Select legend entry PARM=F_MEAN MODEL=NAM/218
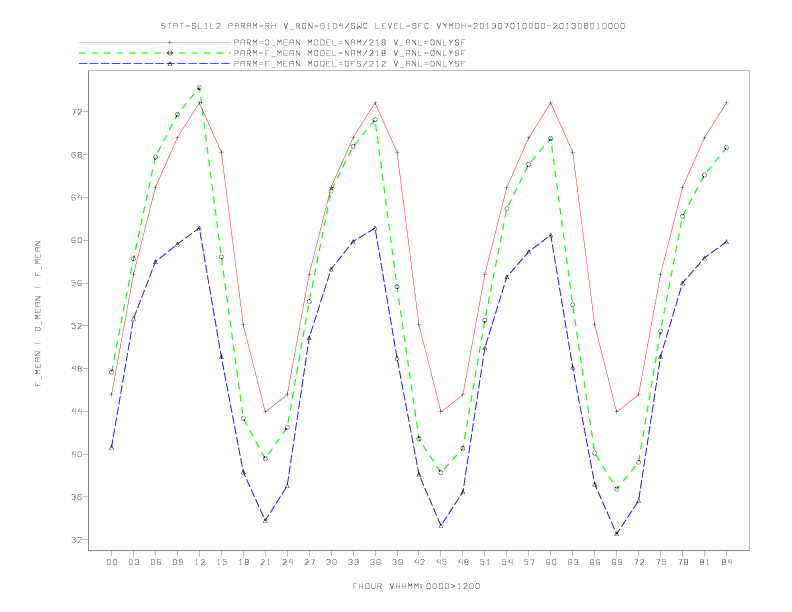 pyautogui.click(x=349, y=53)
